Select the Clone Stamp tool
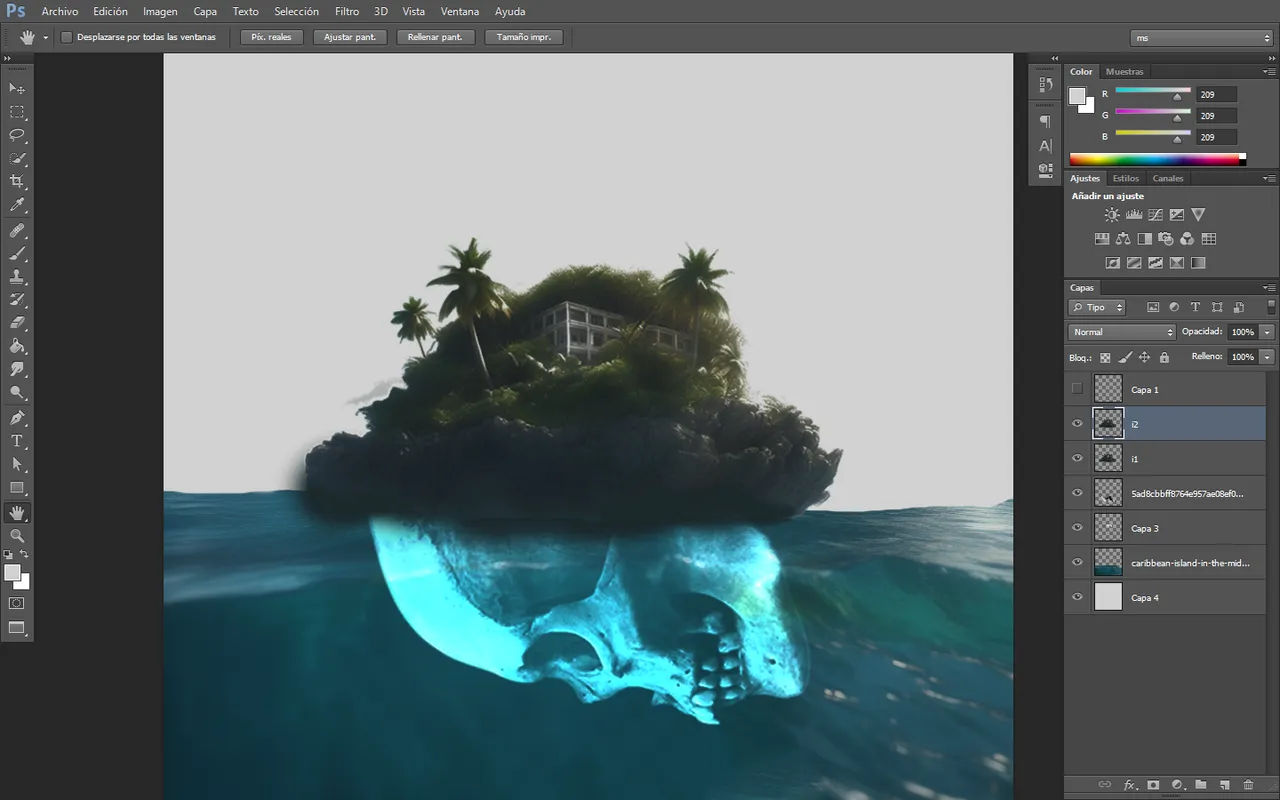 click(x=17, y=277)
